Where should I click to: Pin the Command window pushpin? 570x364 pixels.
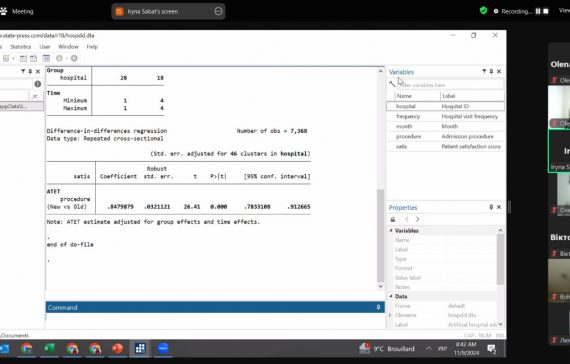click(378, 307)
